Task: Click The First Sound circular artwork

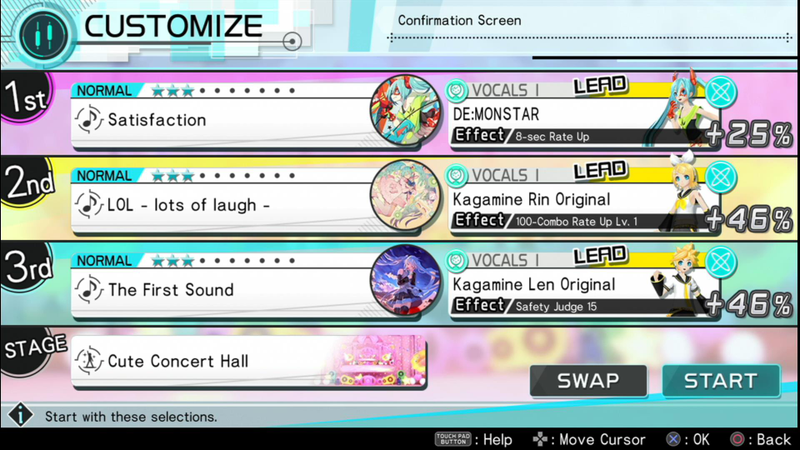Action: coord(405,281)
